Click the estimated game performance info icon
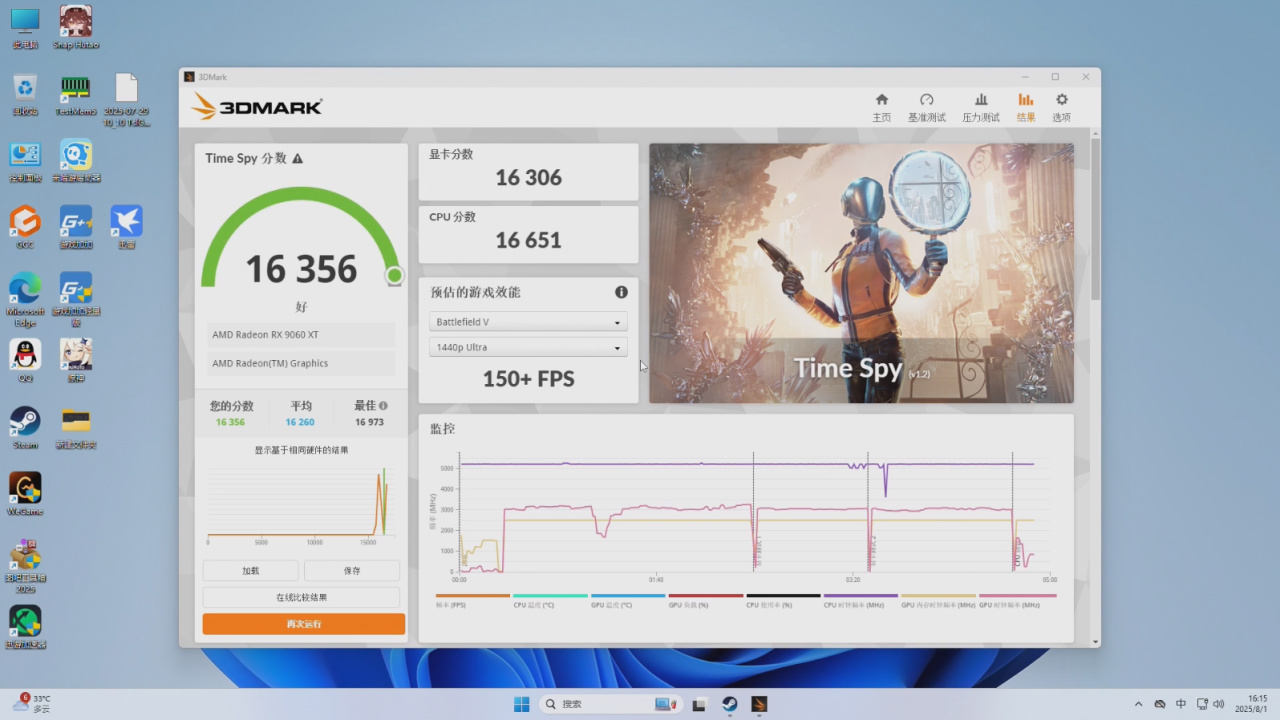The width and height of the screenshot is (1280, 720). click(x=621, y=292)
